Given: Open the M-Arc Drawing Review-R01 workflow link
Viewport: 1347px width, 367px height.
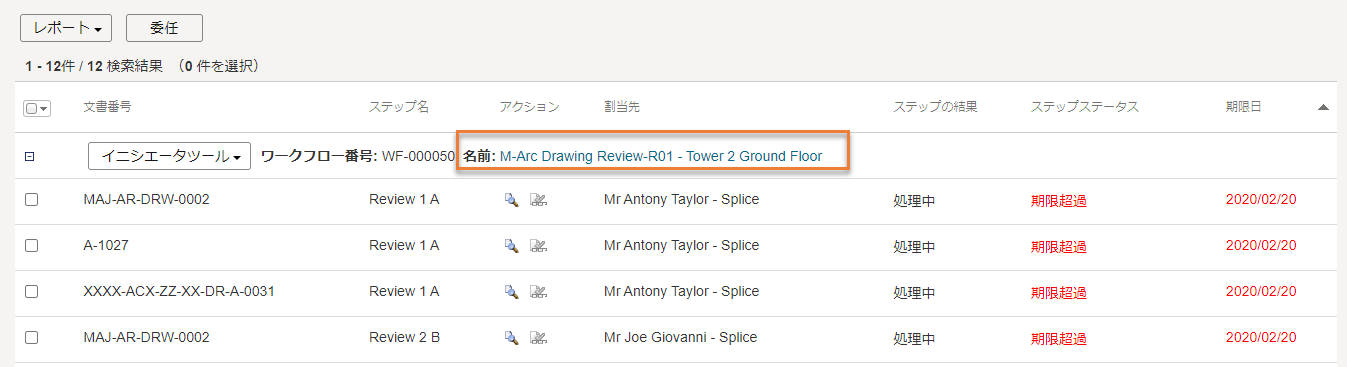Looking at the screenshot, I should [661, 156].
